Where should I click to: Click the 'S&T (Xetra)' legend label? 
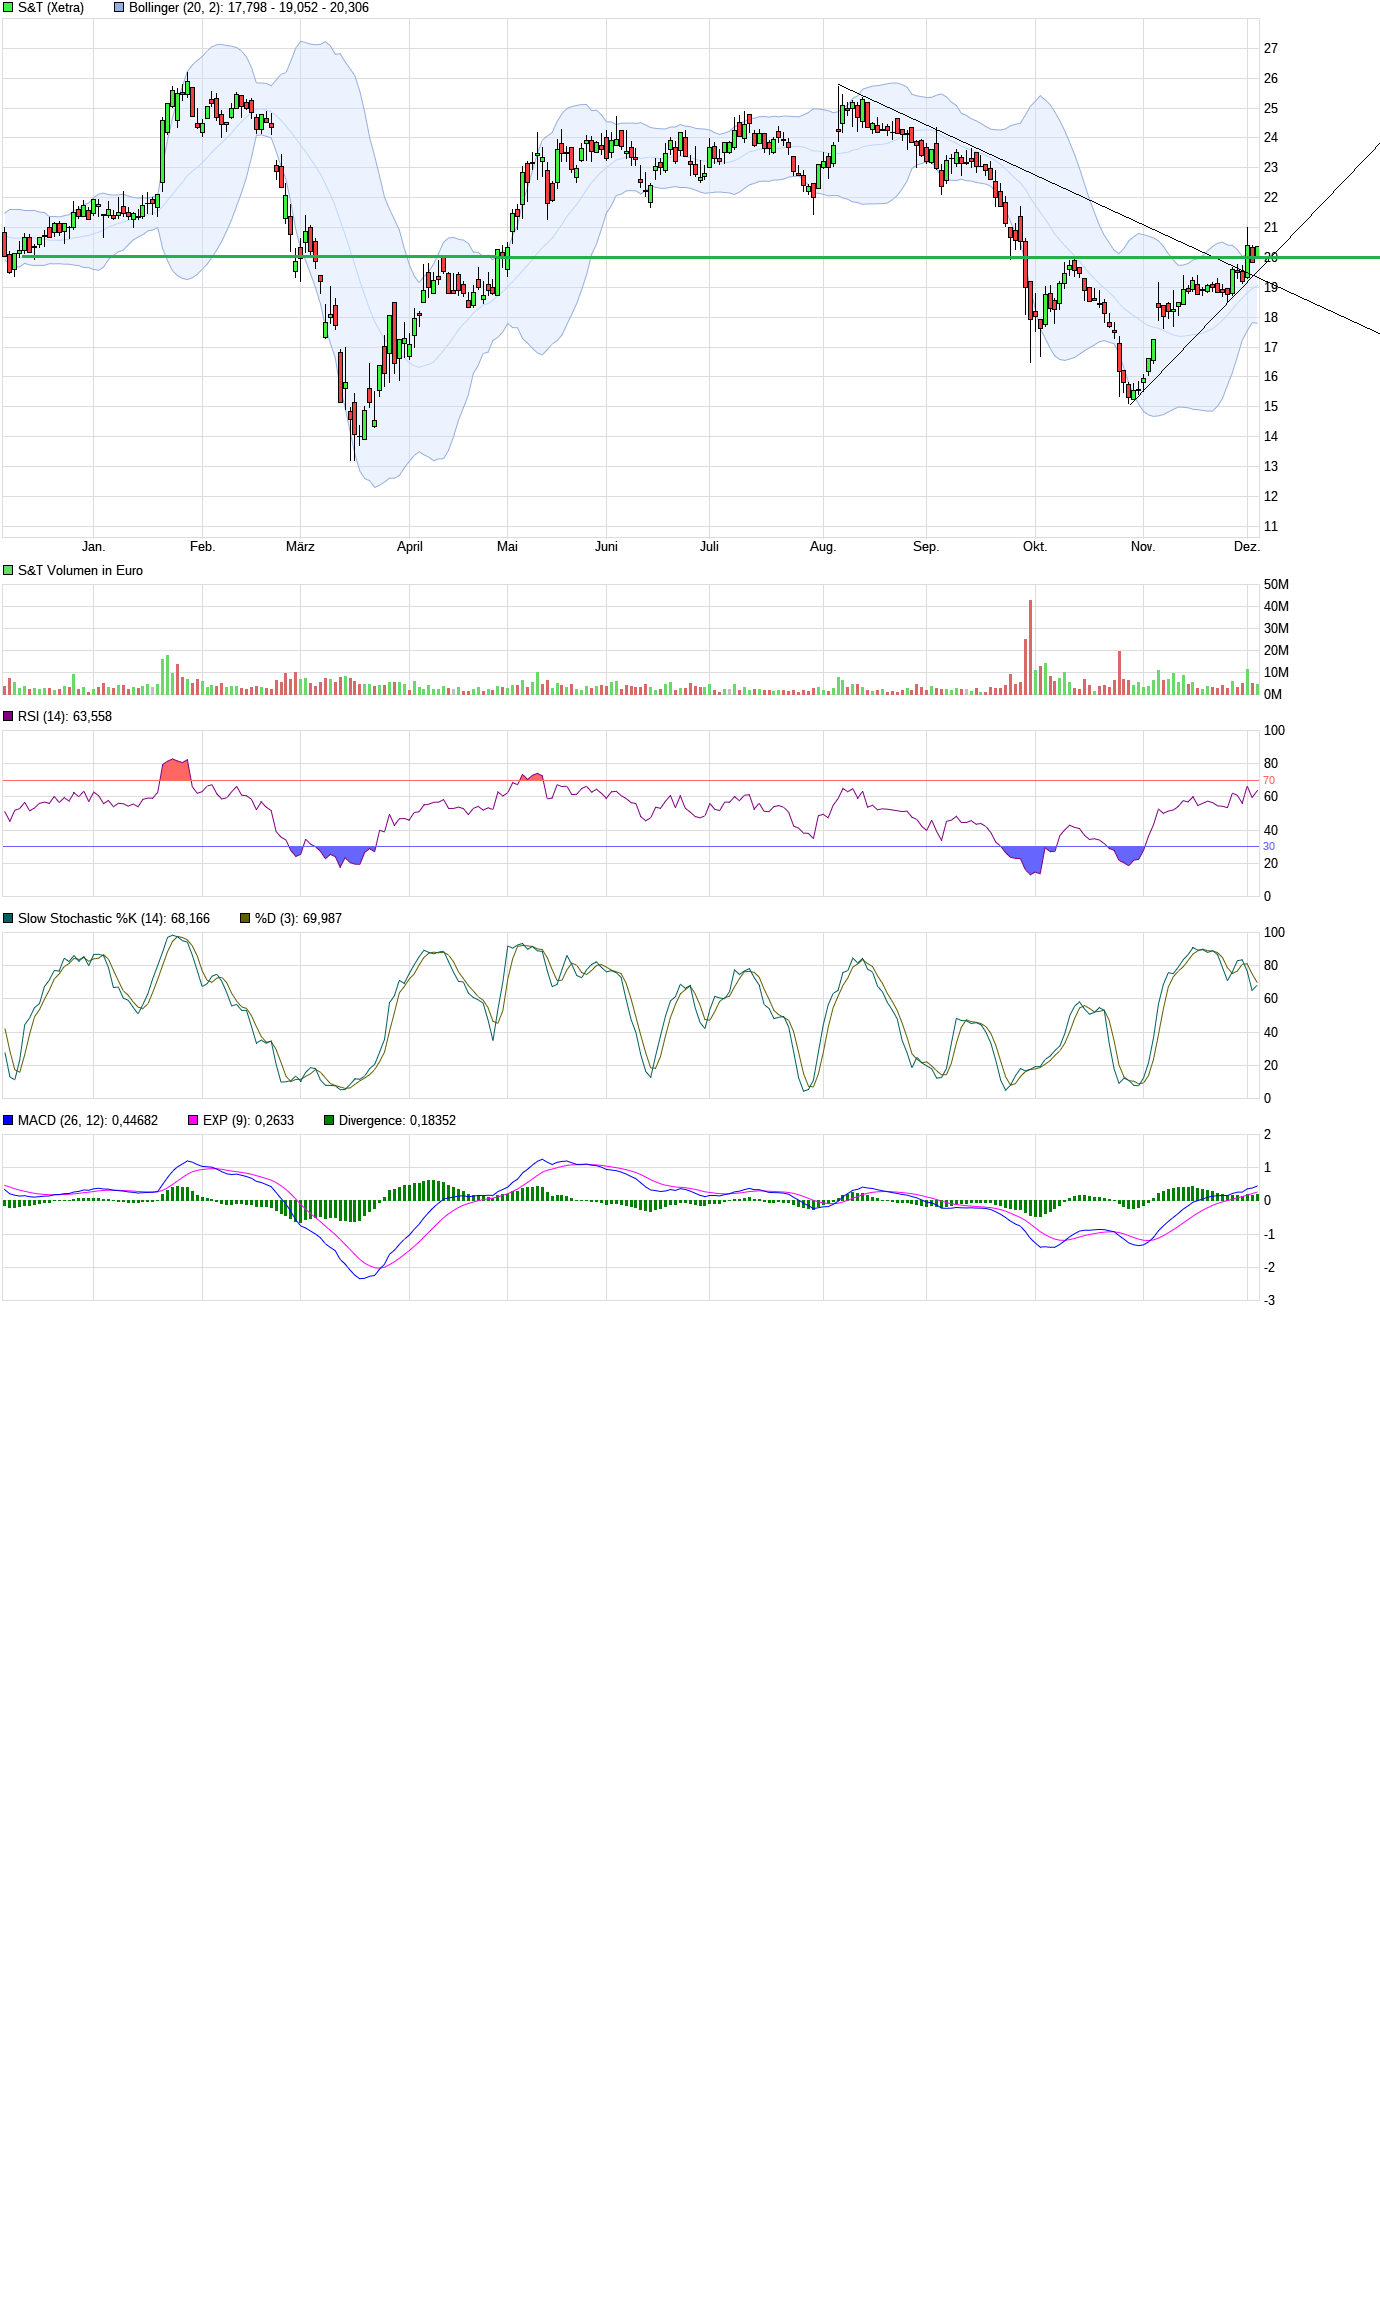point(51,8)
